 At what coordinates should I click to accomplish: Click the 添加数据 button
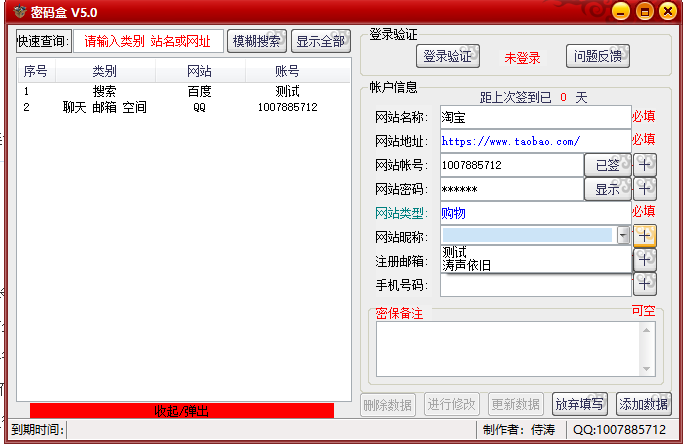[x=643, y=404]
